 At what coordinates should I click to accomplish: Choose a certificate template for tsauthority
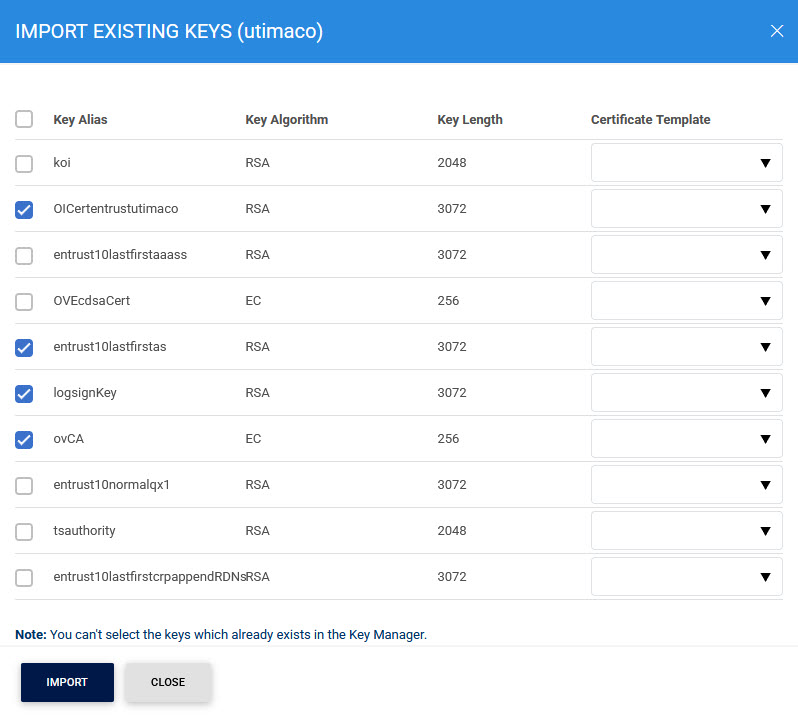686,531
